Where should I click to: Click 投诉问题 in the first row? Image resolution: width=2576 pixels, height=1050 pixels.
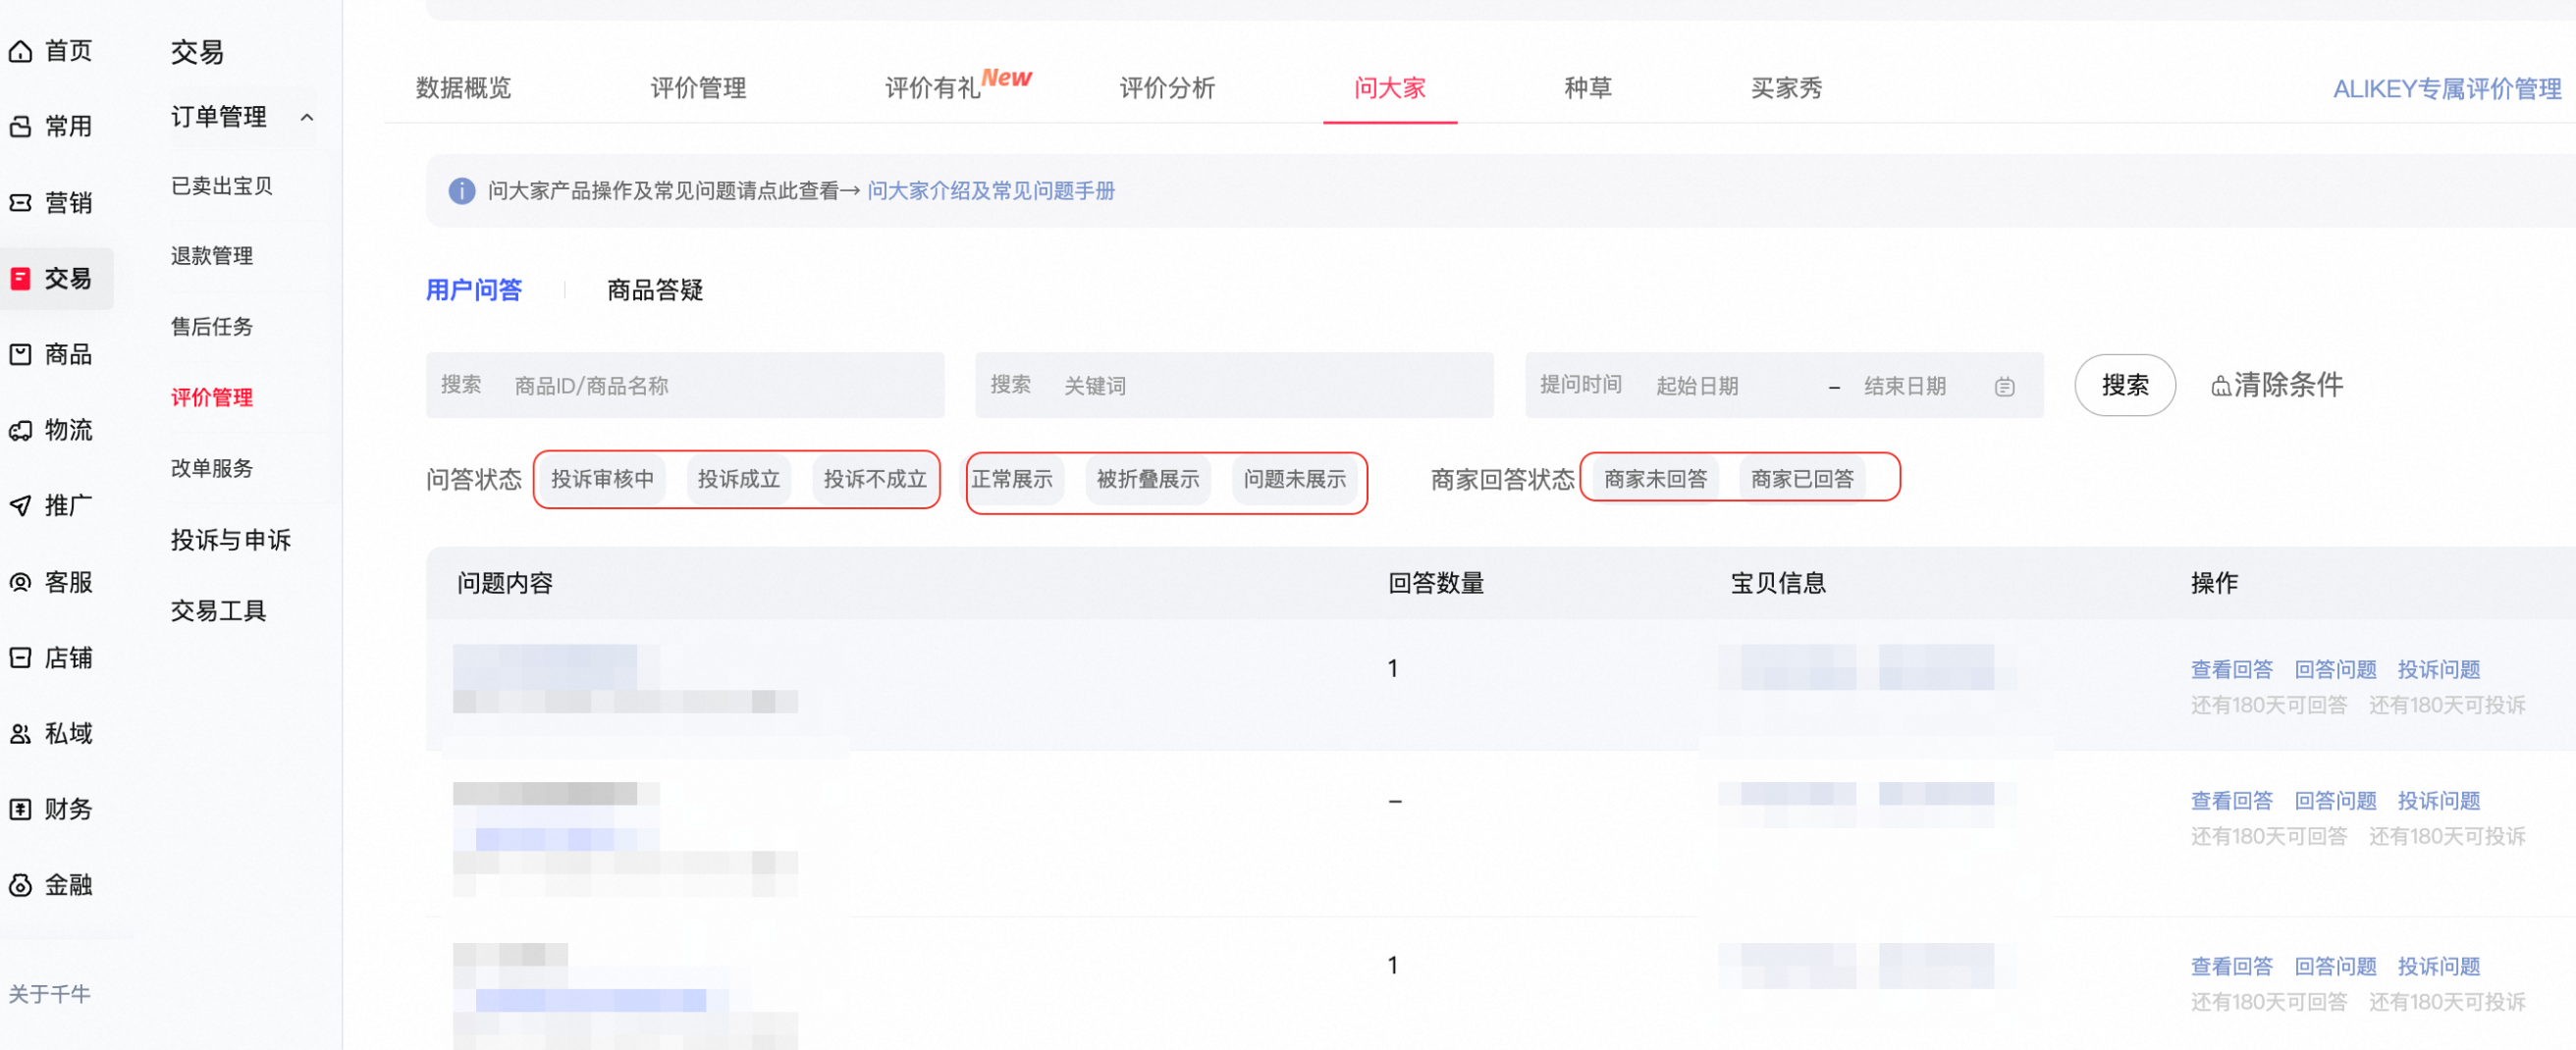tap(2439, 669)
